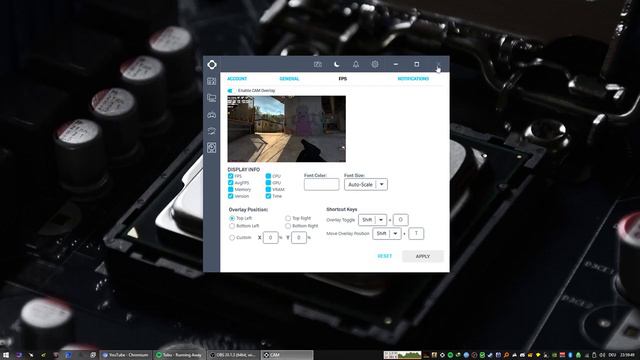This screenshot has width=640, height=360.
Task: Select the FPS tab
Action: coord(343,79)
